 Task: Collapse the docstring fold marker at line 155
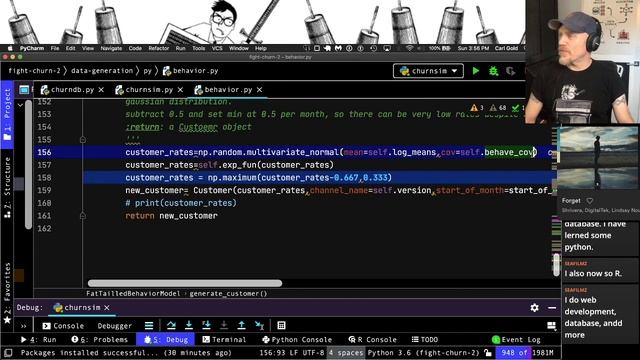[x=83, y=140]
